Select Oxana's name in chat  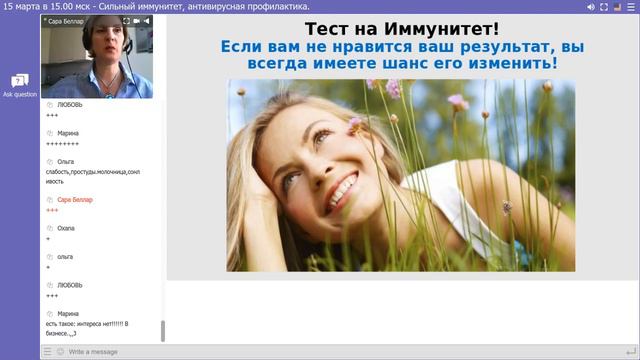pos(66,229)
